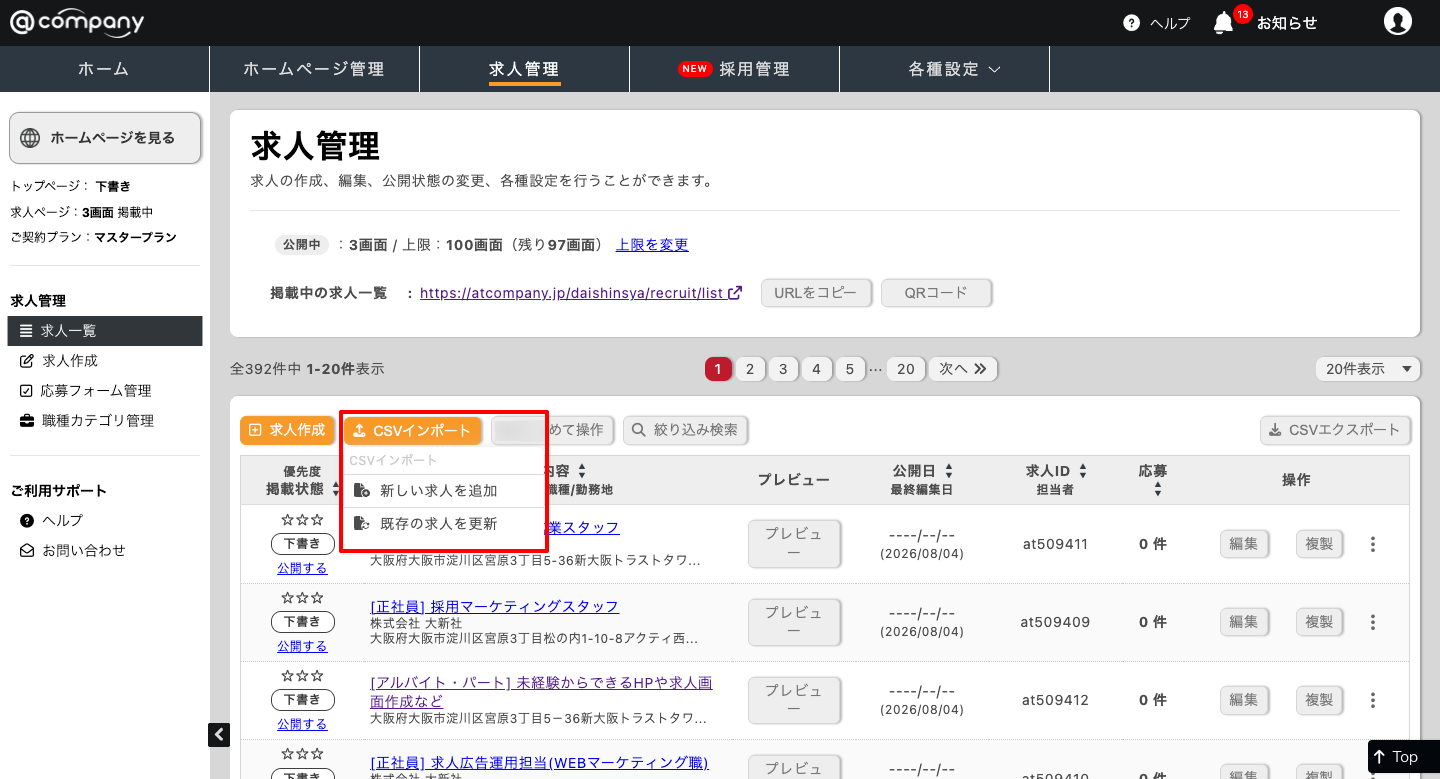Screen dimensions: 1440x779
Task: Open external link icon beside recruit list URL
Action: click(x=735, y=293)
